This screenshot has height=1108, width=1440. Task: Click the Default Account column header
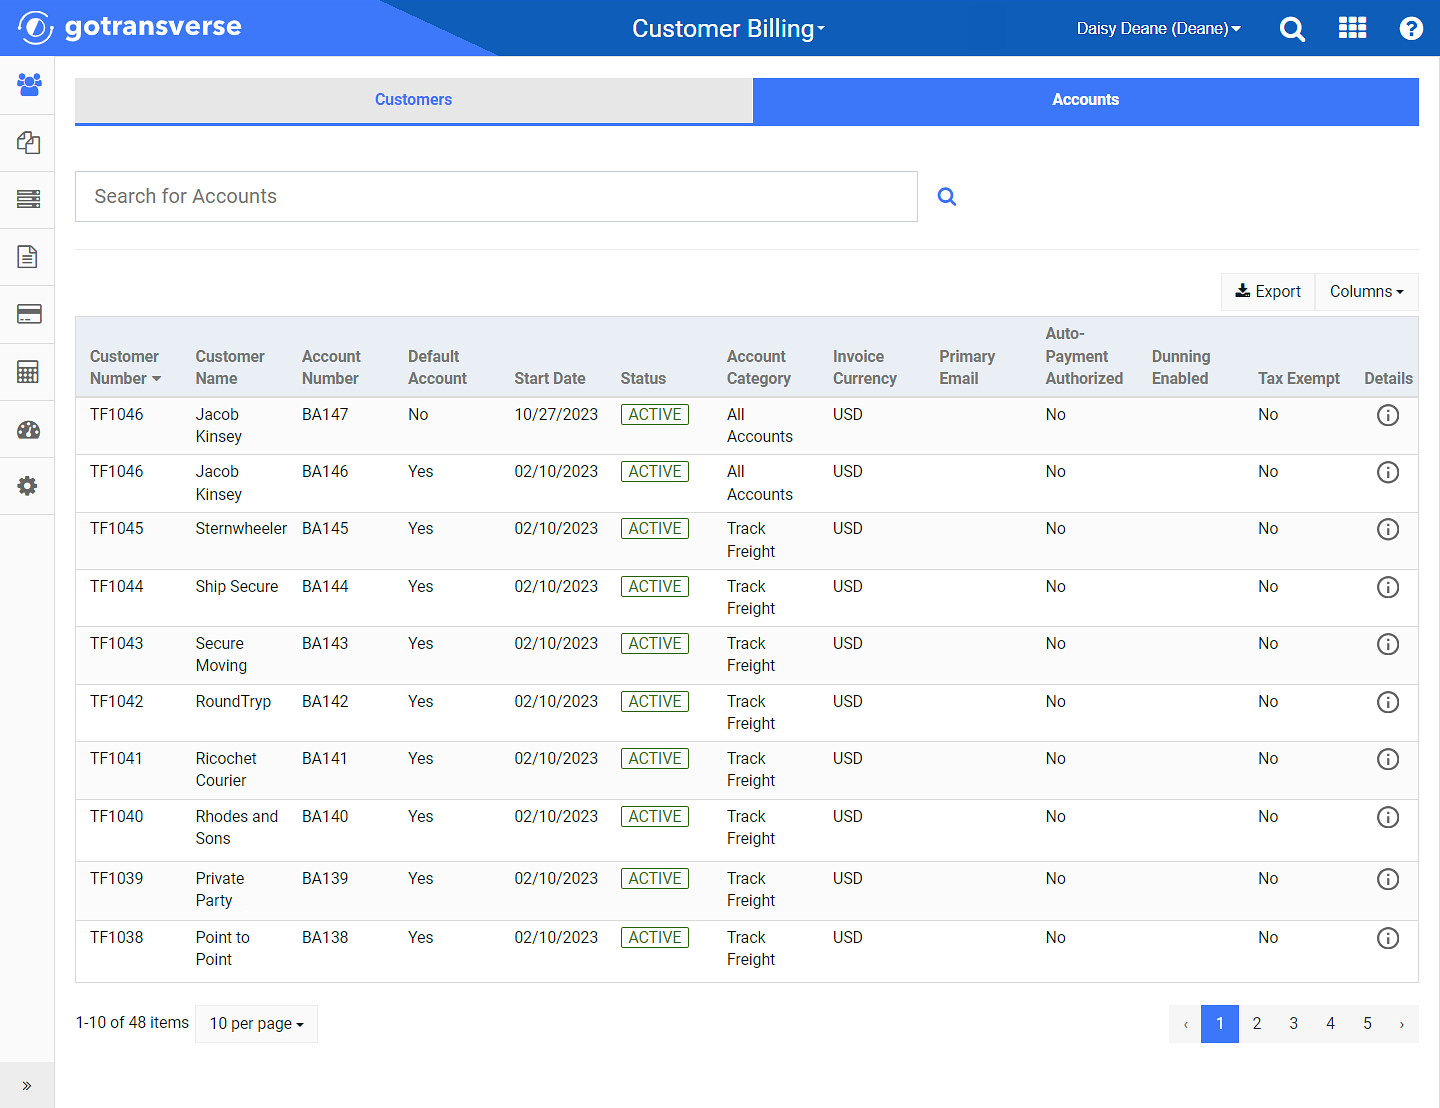coord(437,367)
